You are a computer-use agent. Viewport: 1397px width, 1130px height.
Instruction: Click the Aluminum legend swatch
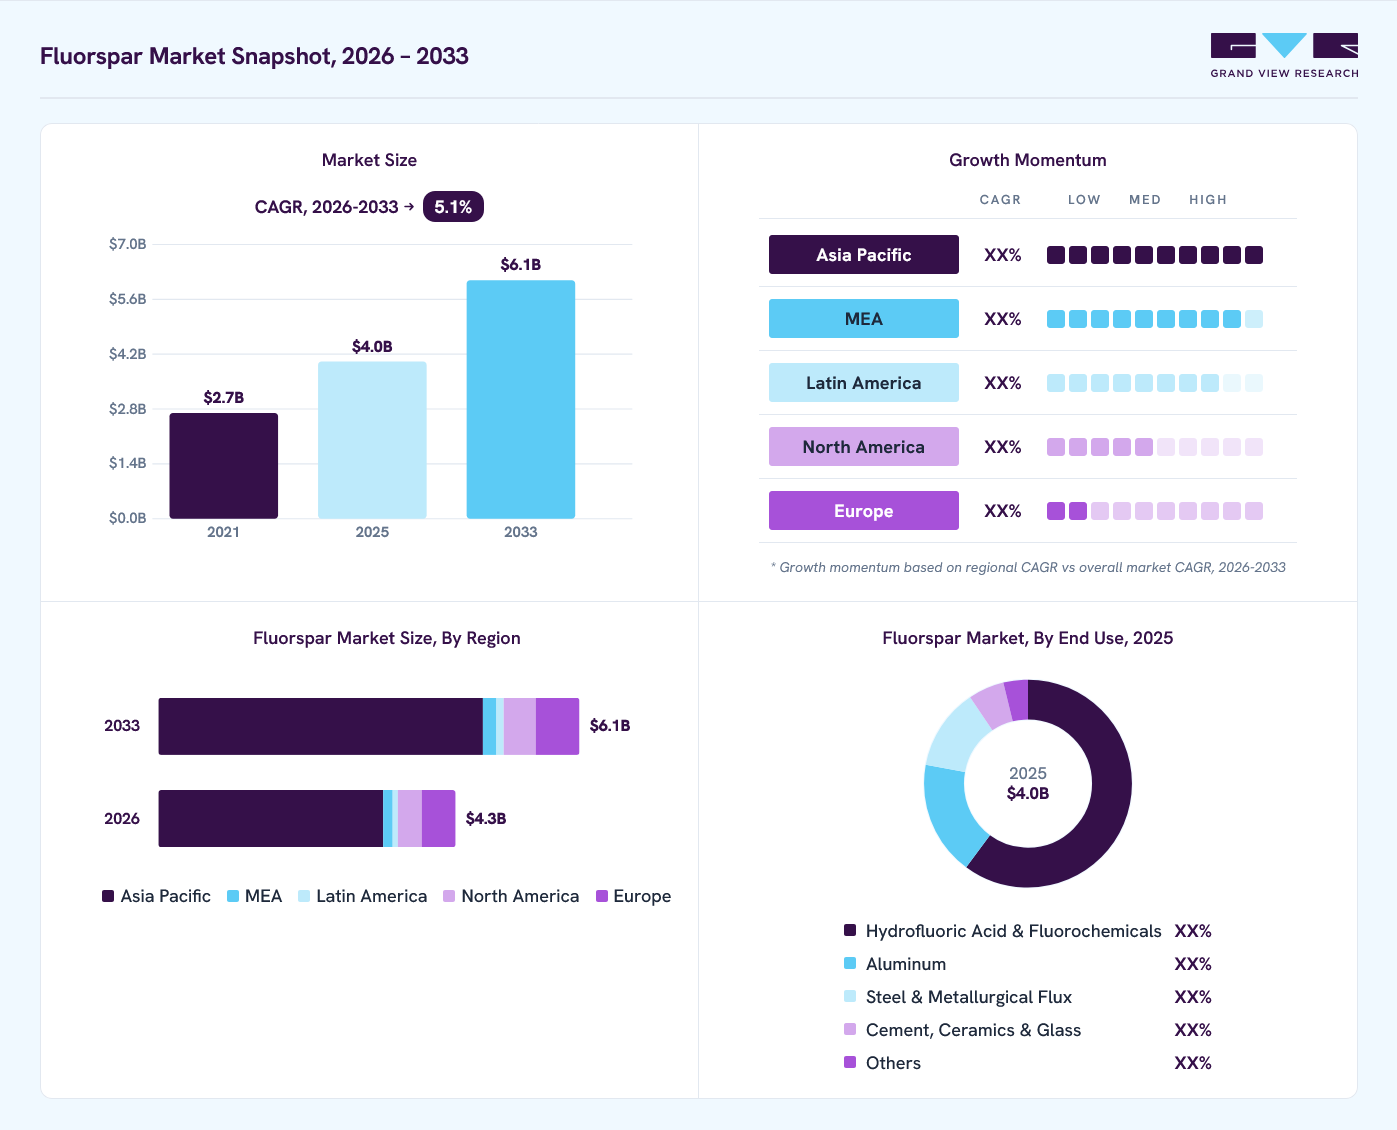(x=850, y=963)
